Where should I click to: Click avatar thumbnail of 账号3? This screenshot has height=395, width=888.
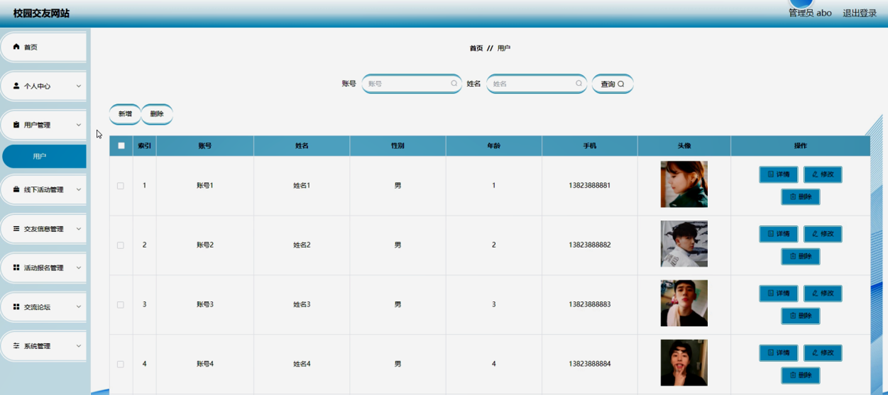pos(684,303)
